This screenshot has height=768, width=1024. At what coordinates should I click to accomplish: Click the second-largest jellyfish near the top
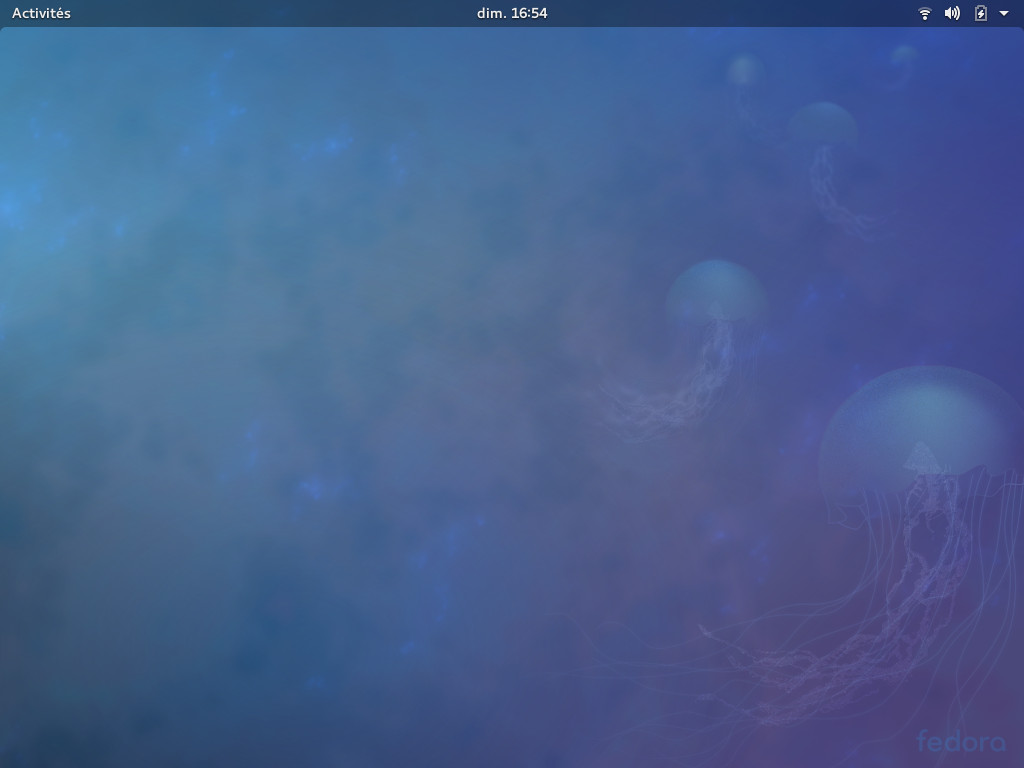[x=822, y=128]
